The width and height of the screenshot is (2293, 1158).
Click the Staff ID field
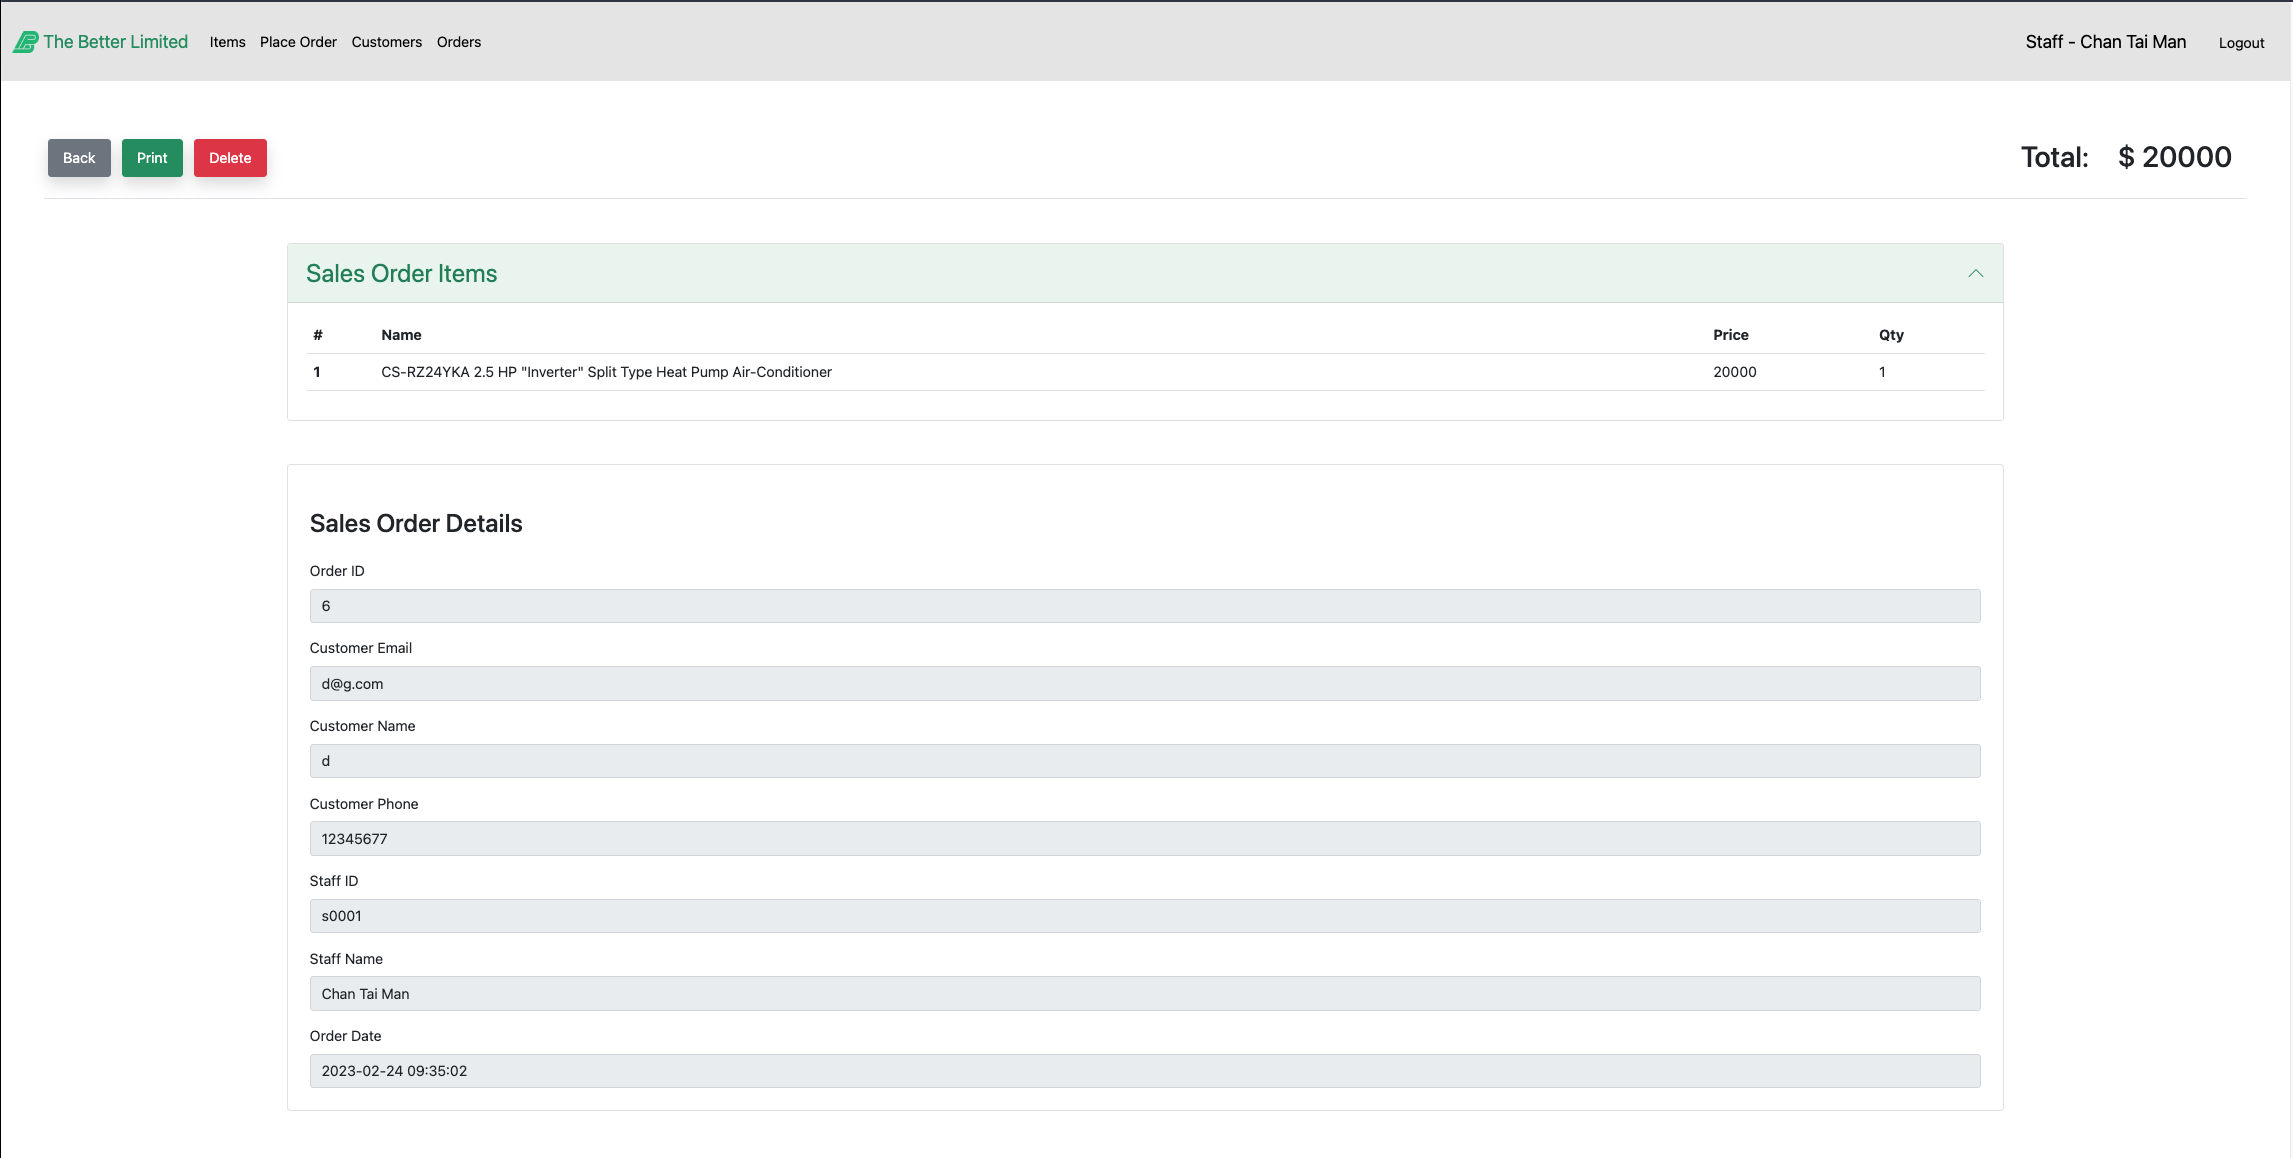pos(1144,916)
